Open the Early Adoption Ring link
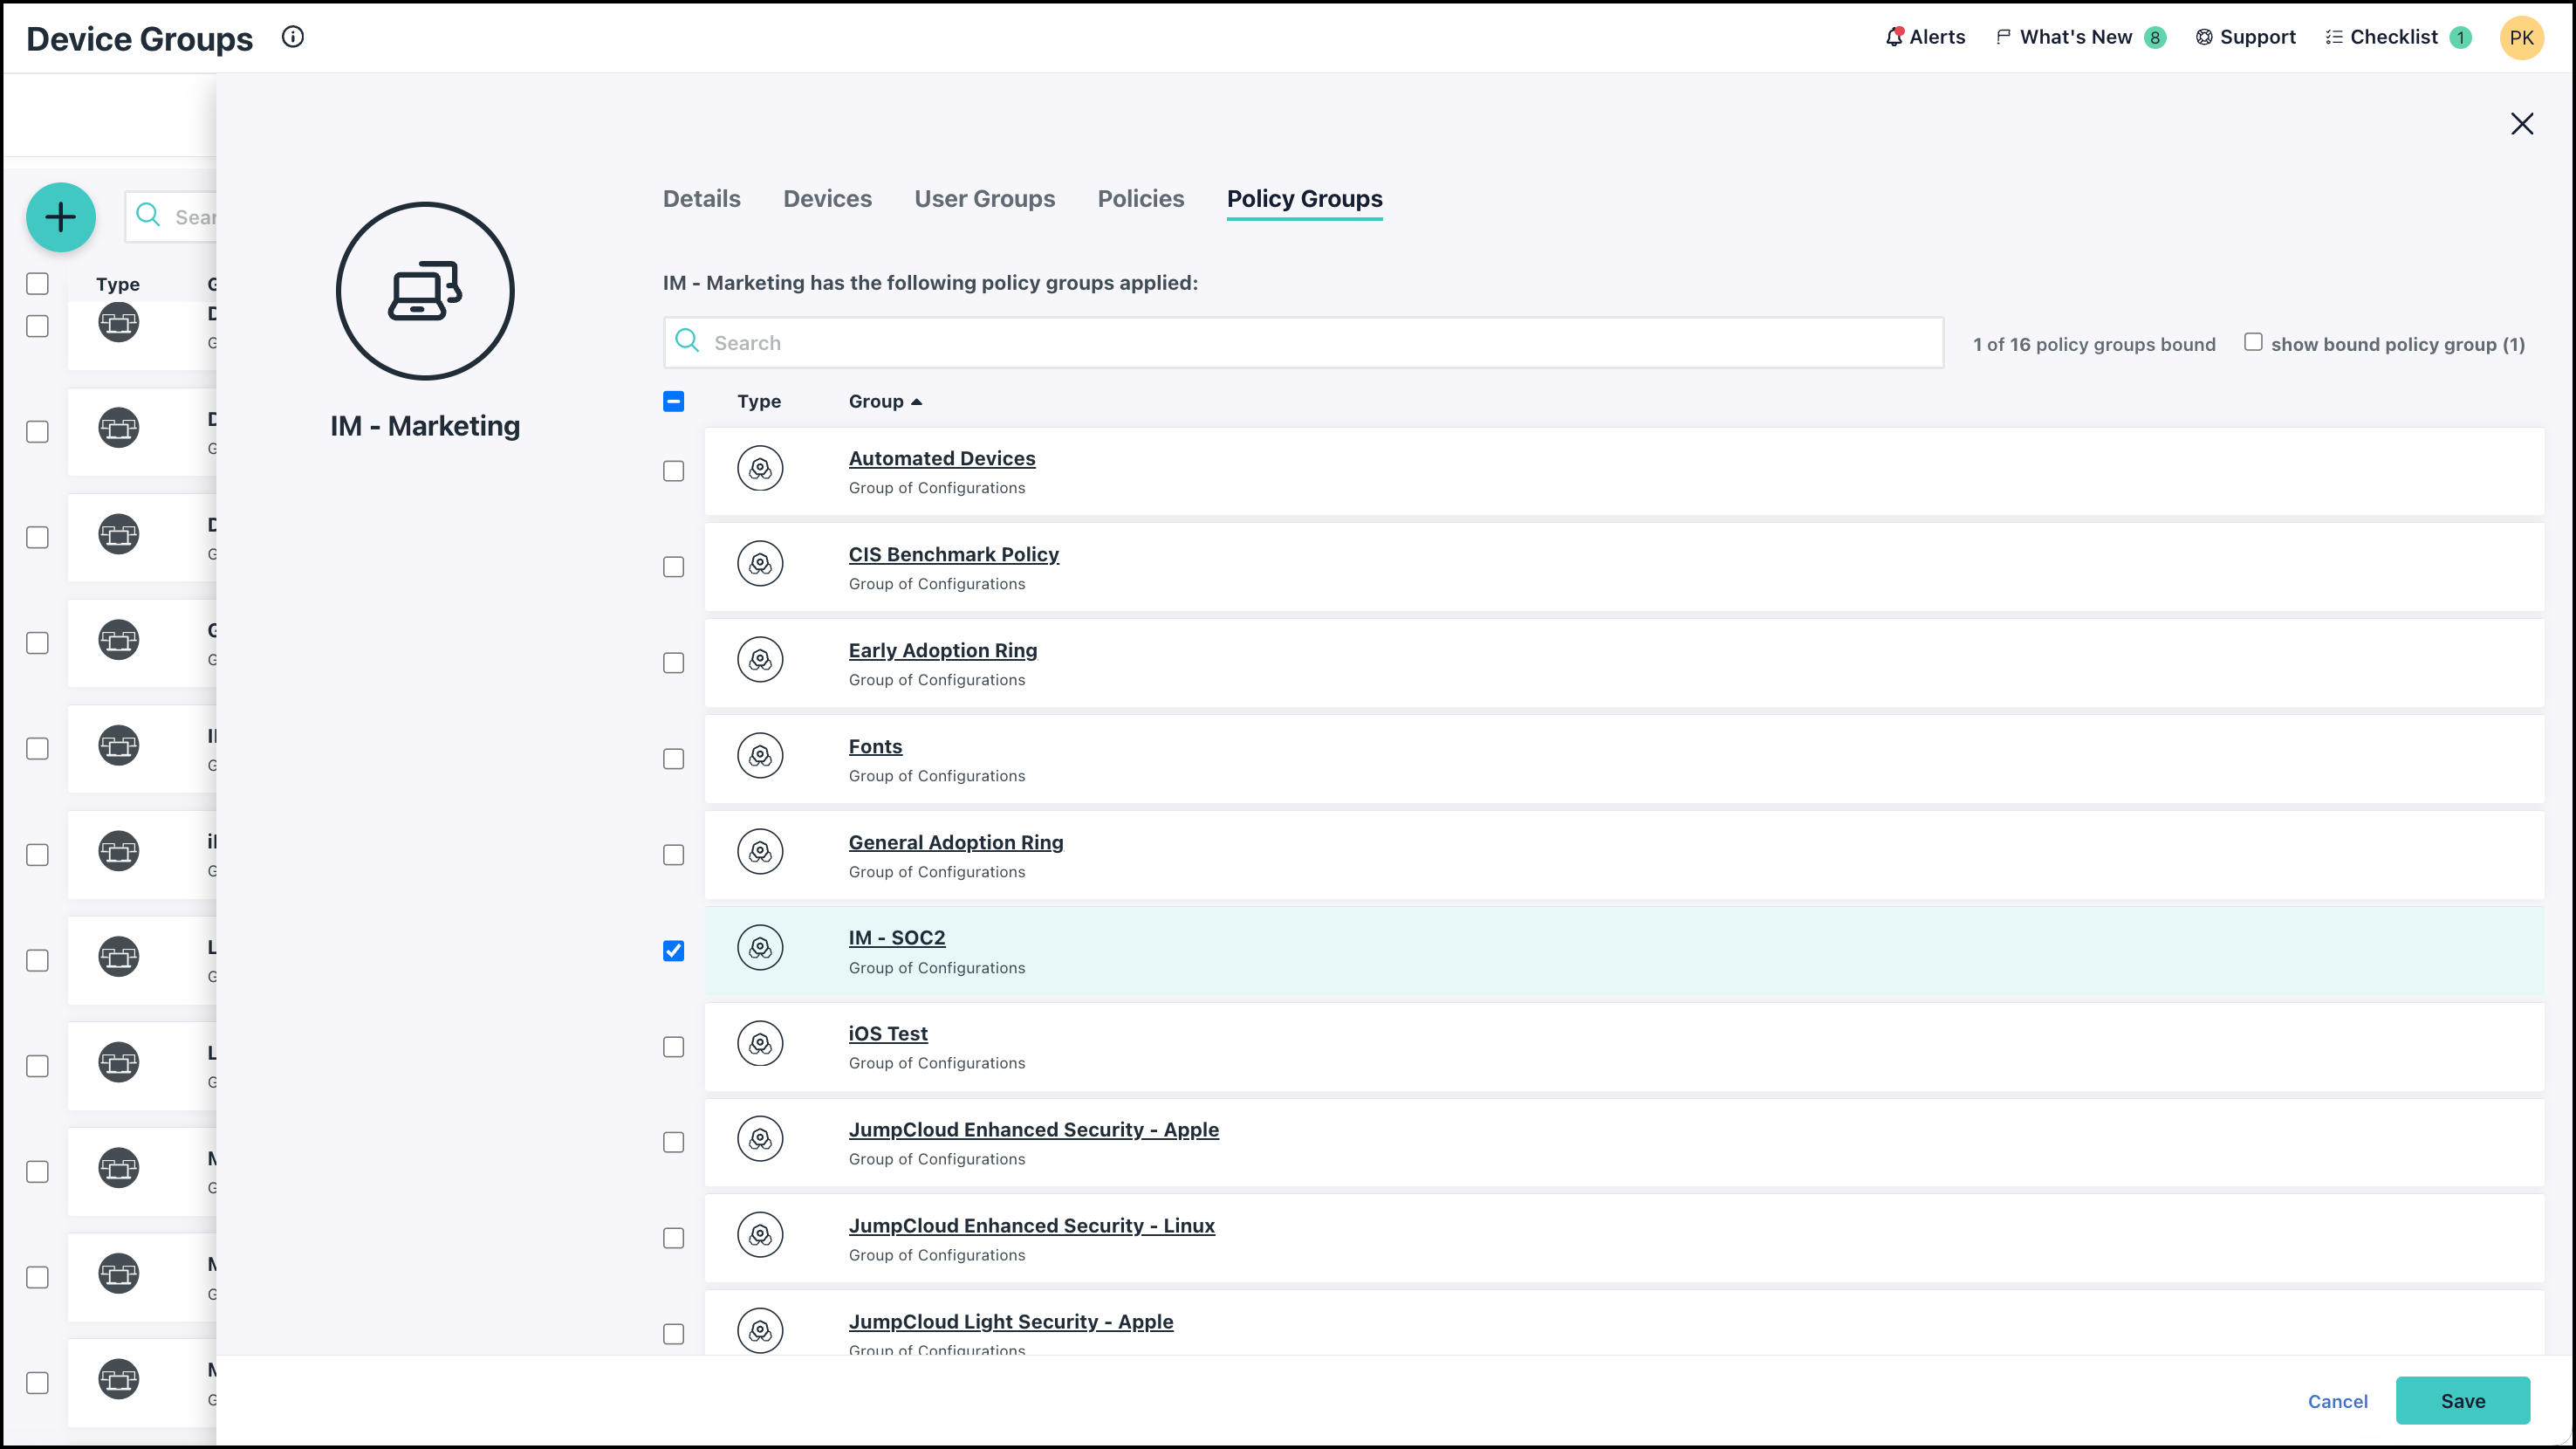 [942, 650]
